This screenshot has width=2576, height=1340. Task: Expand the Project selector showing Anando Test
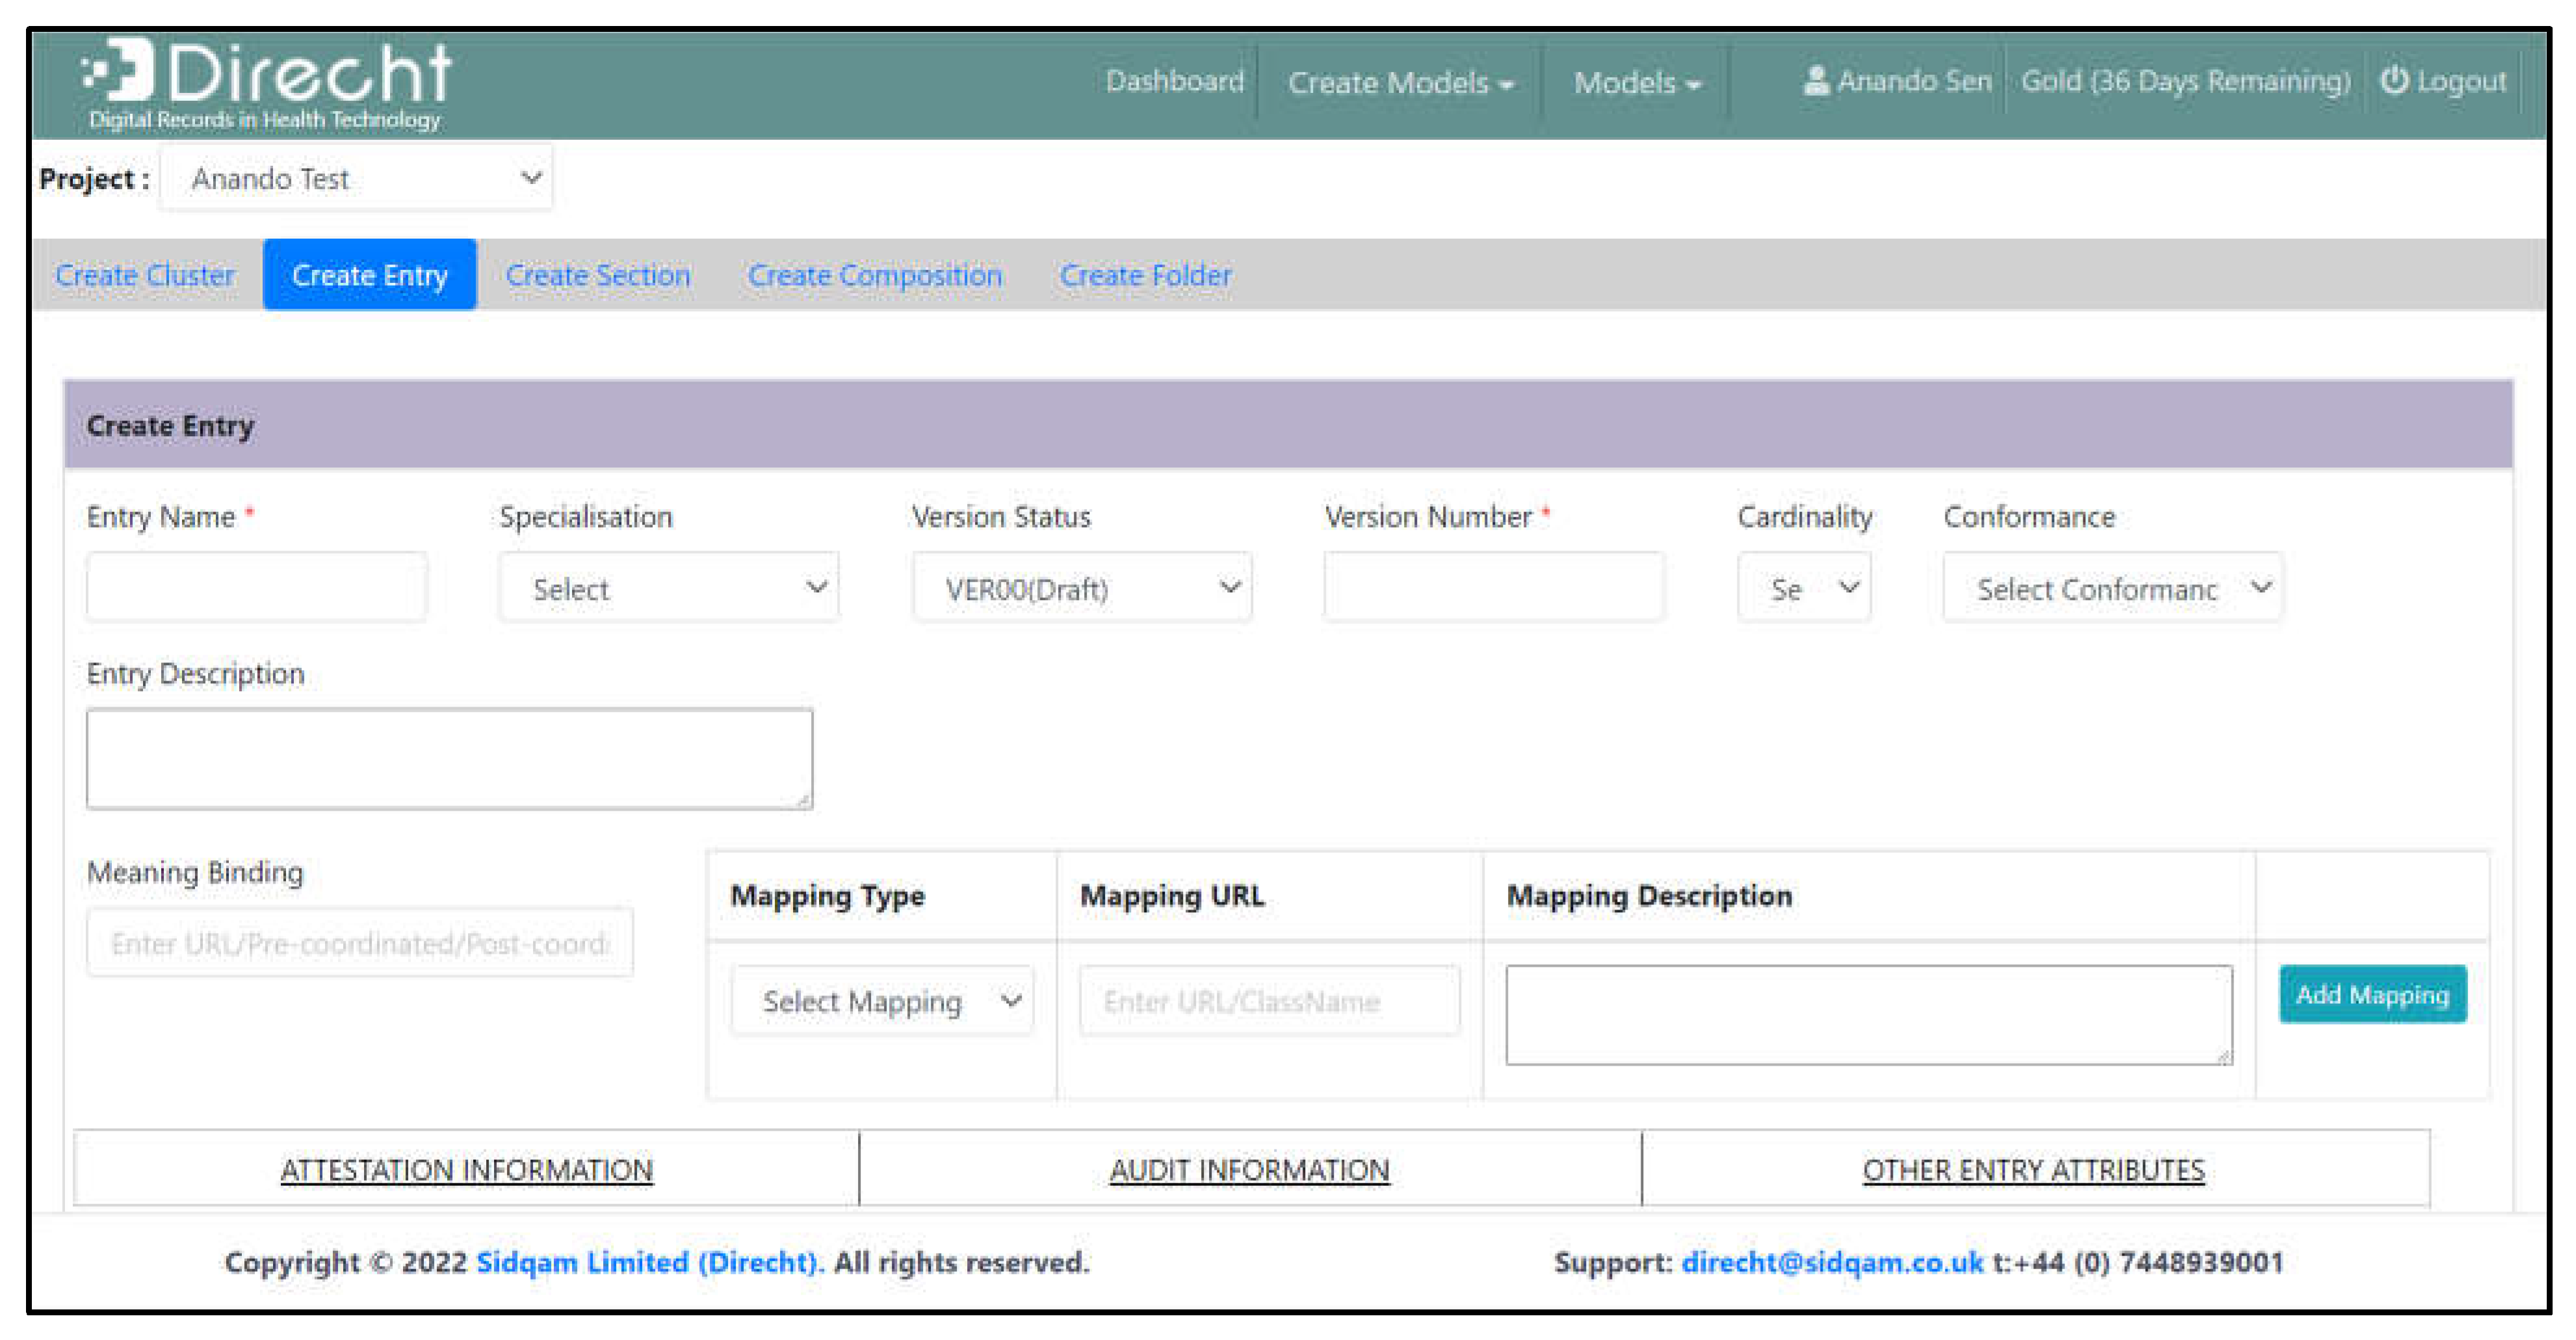click(356, 179)
